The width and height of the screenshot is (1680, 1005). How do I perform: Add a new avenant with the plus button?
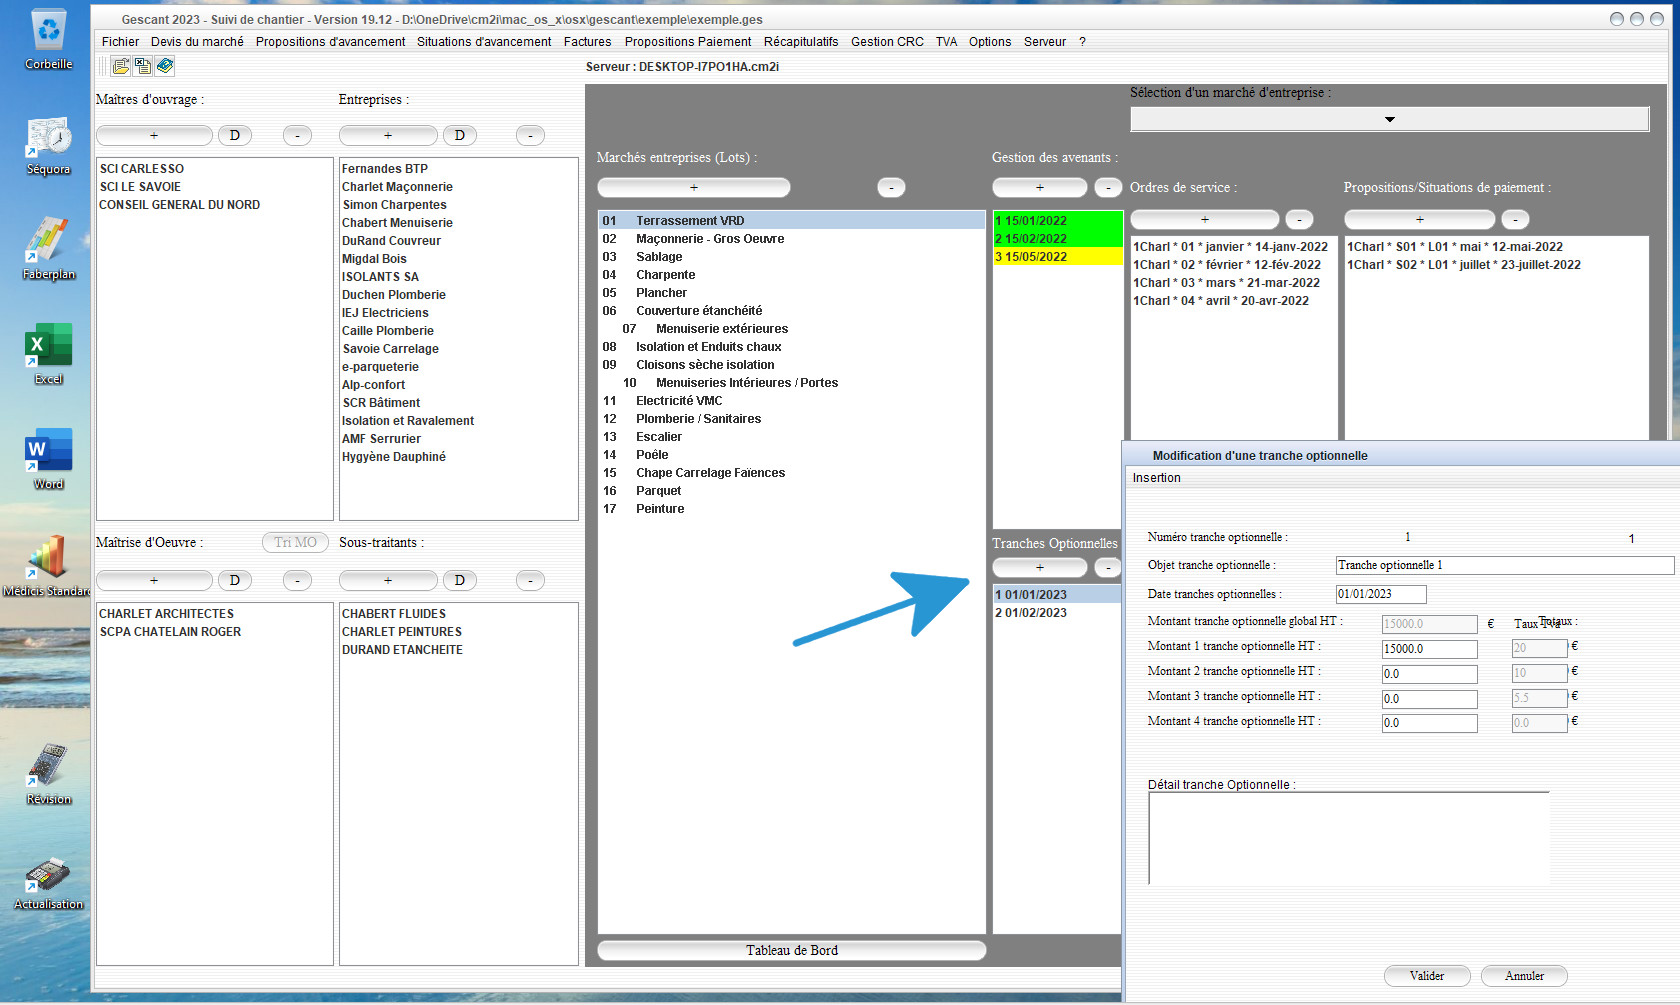point(1040,187)
